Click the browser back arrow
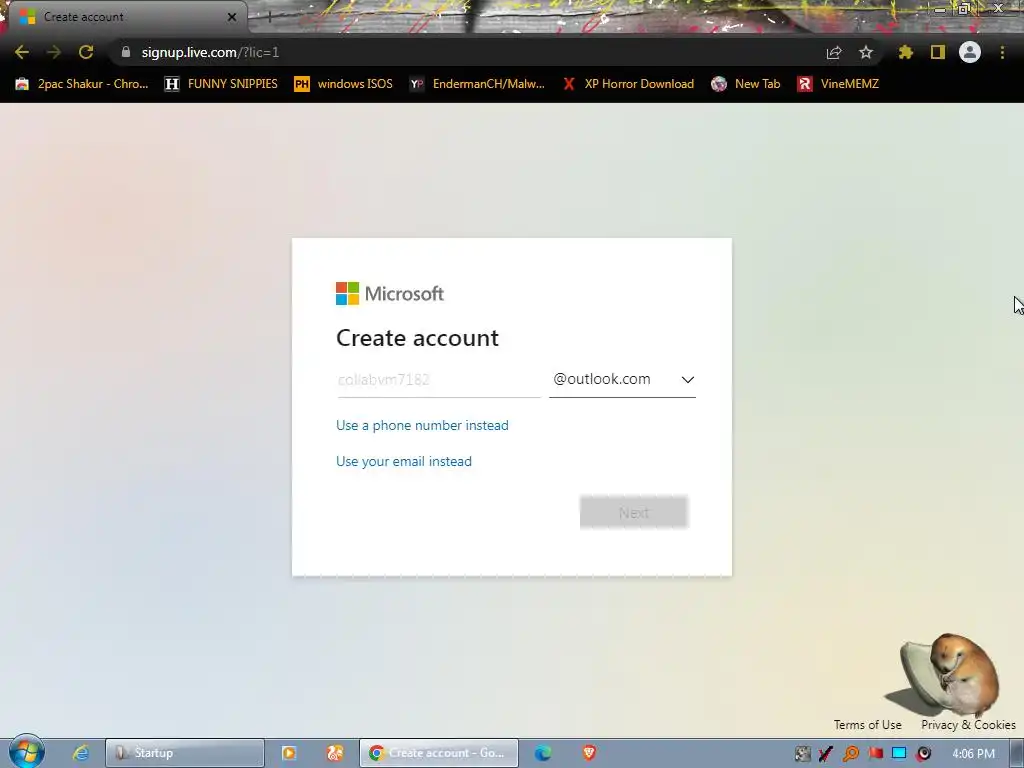This screenshot has height=768, width=1024. coord(22,52)
